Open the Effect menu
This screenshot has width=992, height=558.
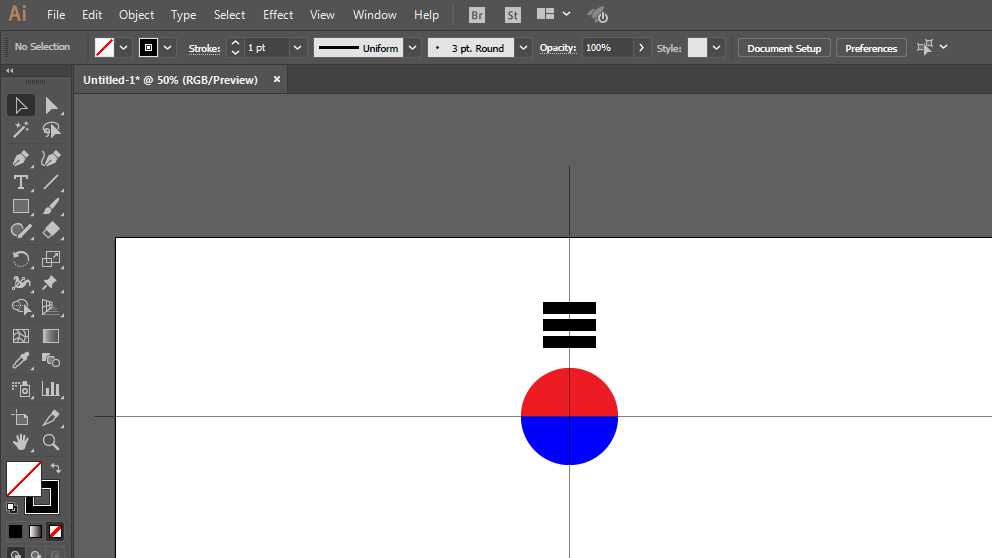coord(278,15)
